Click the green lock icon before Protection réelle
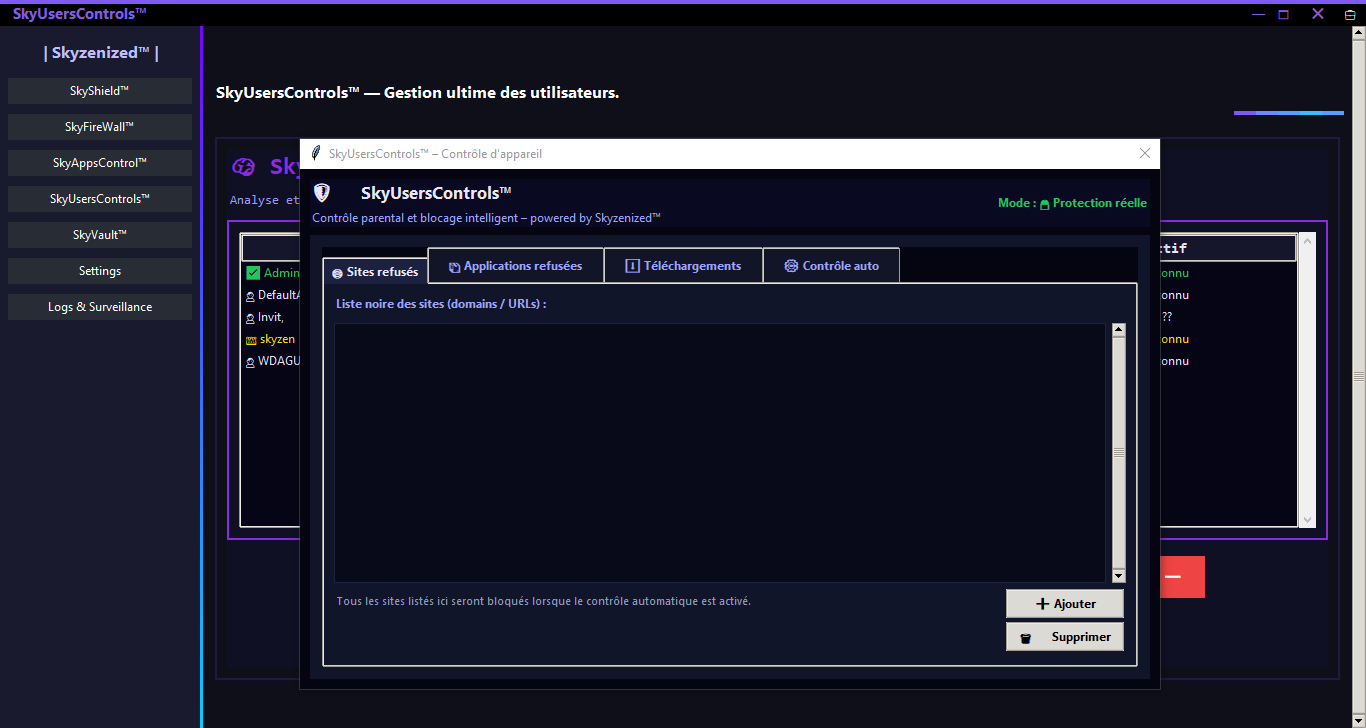 (x=1045, y=204)
